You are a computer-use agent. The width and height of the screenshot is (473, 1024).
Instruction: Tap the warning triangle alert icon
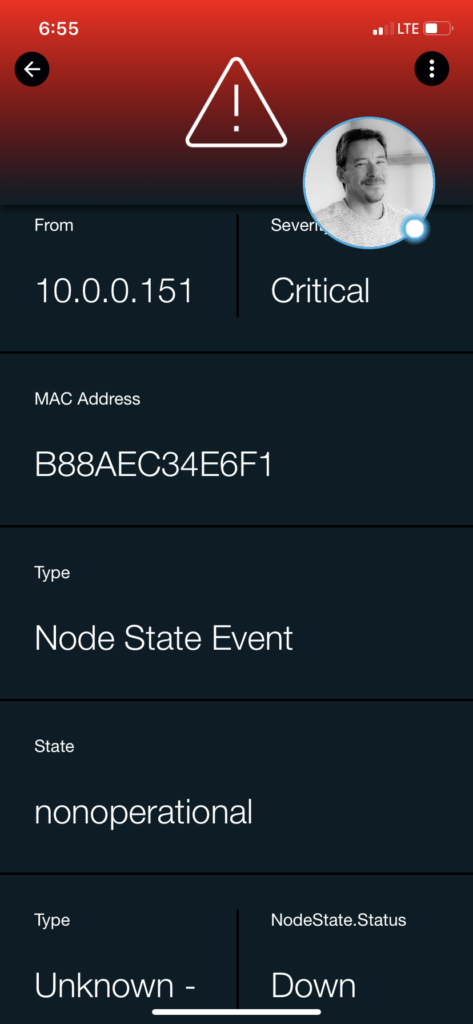coord(236,103)
